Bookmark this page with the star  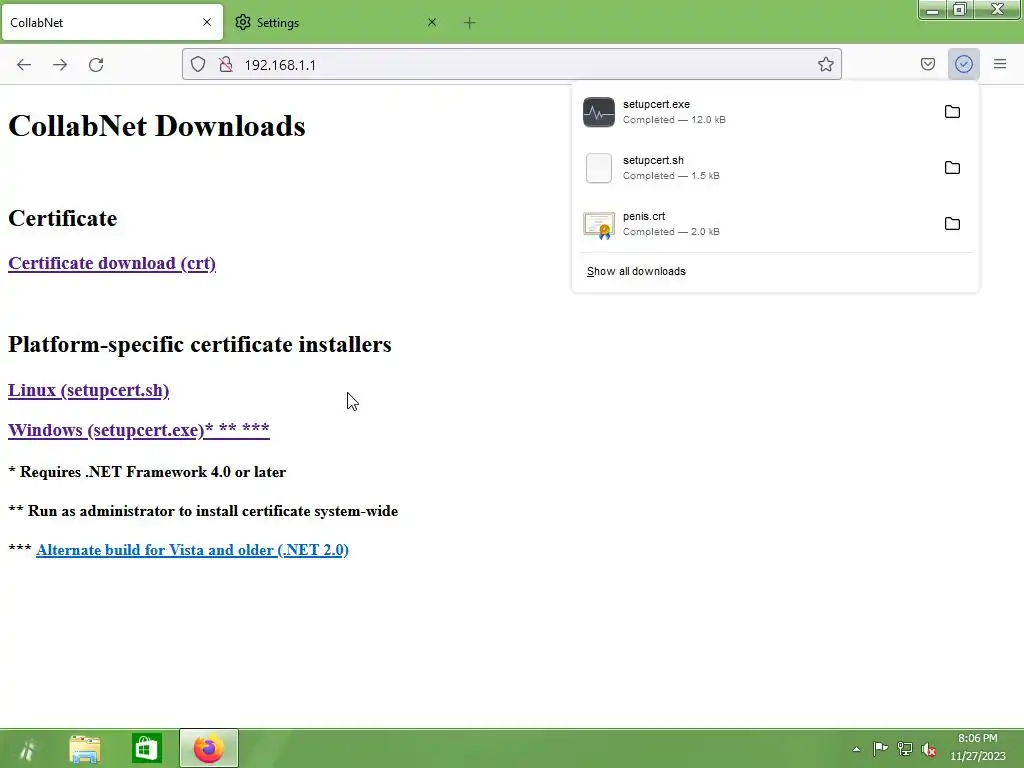coord(825,64)
